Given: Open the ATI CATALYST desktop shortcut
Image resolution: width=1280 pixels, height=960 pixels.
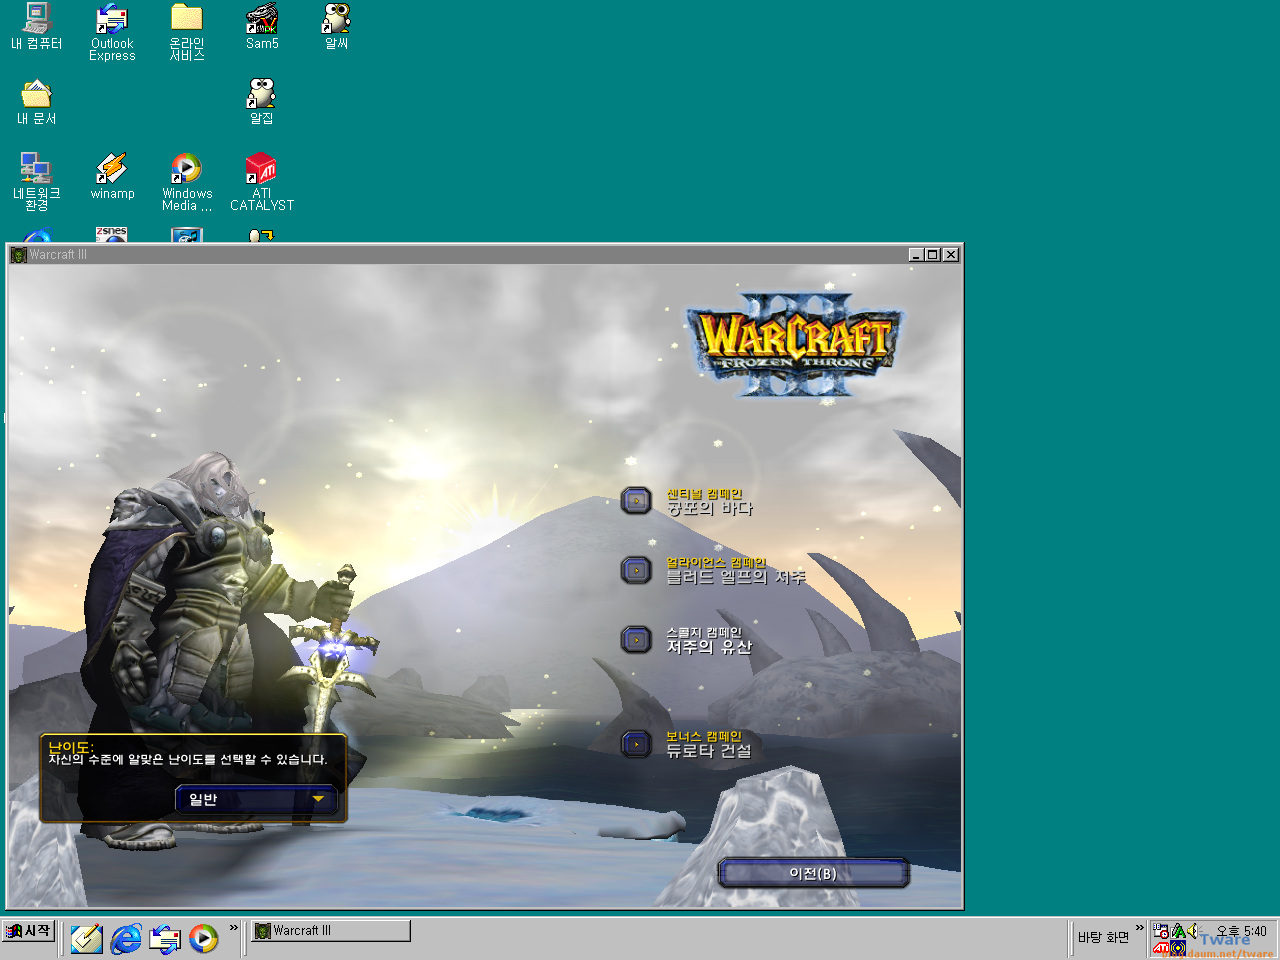Looking at the screenshot, I should coord(262,182).
